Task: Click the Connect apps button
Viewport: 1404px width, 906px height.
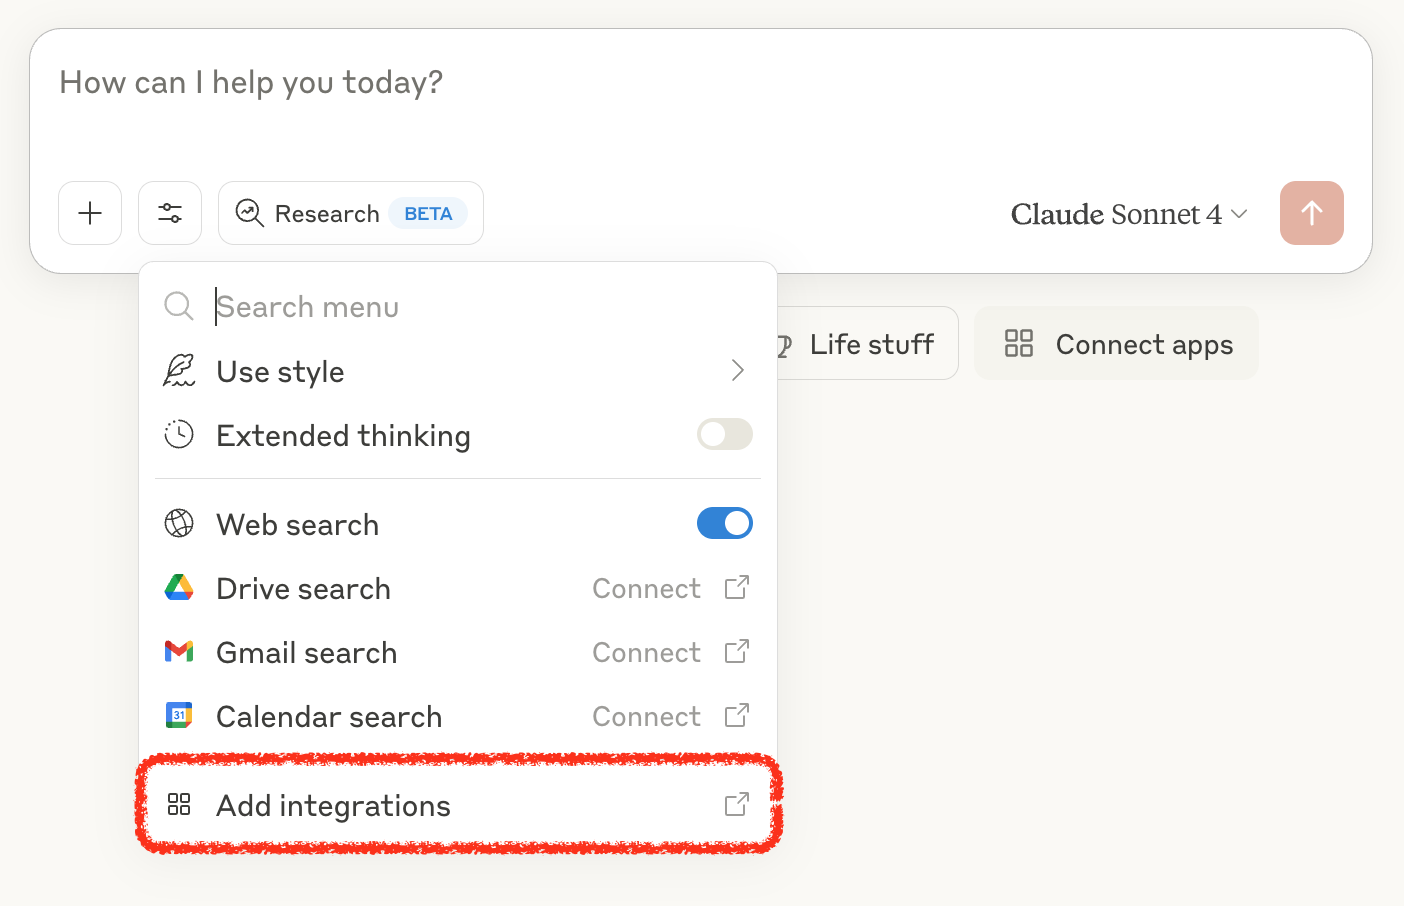Action: point(1116,343)
